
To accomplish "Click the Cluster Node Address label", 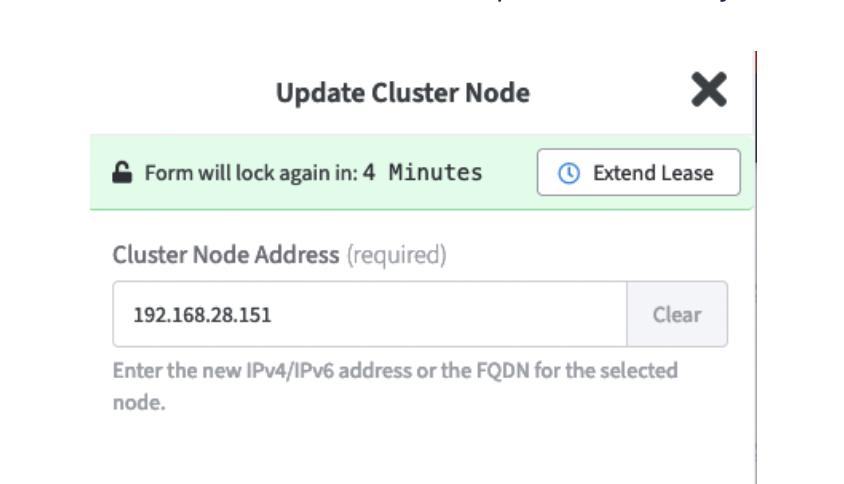I will point(225,255).
